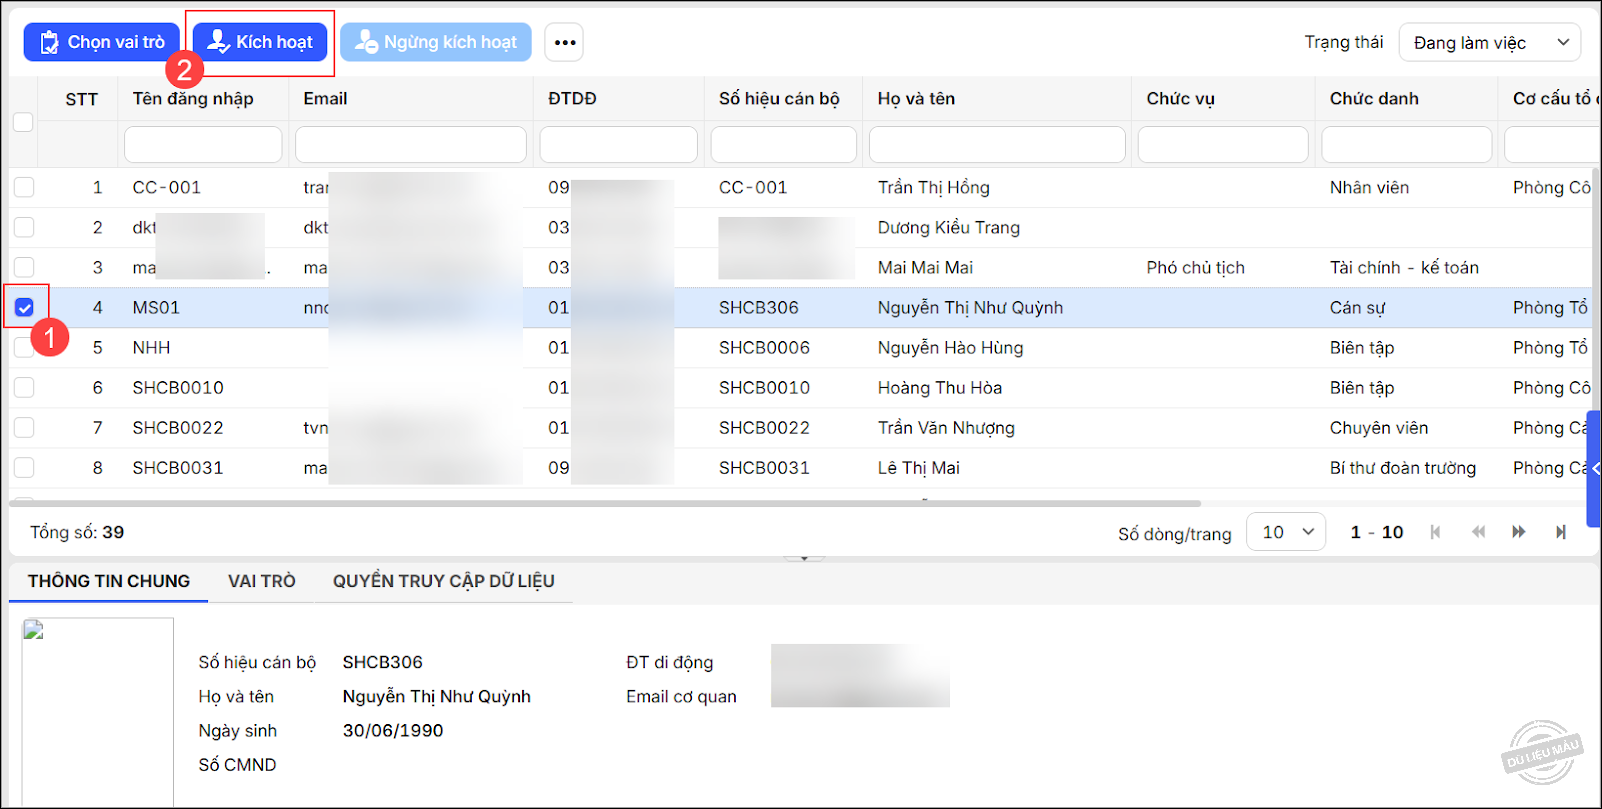Image resolution: width=1602 pixels, height=809 pixels.
Task: Go to the next page of results
Action: (x=1519, y=532)
